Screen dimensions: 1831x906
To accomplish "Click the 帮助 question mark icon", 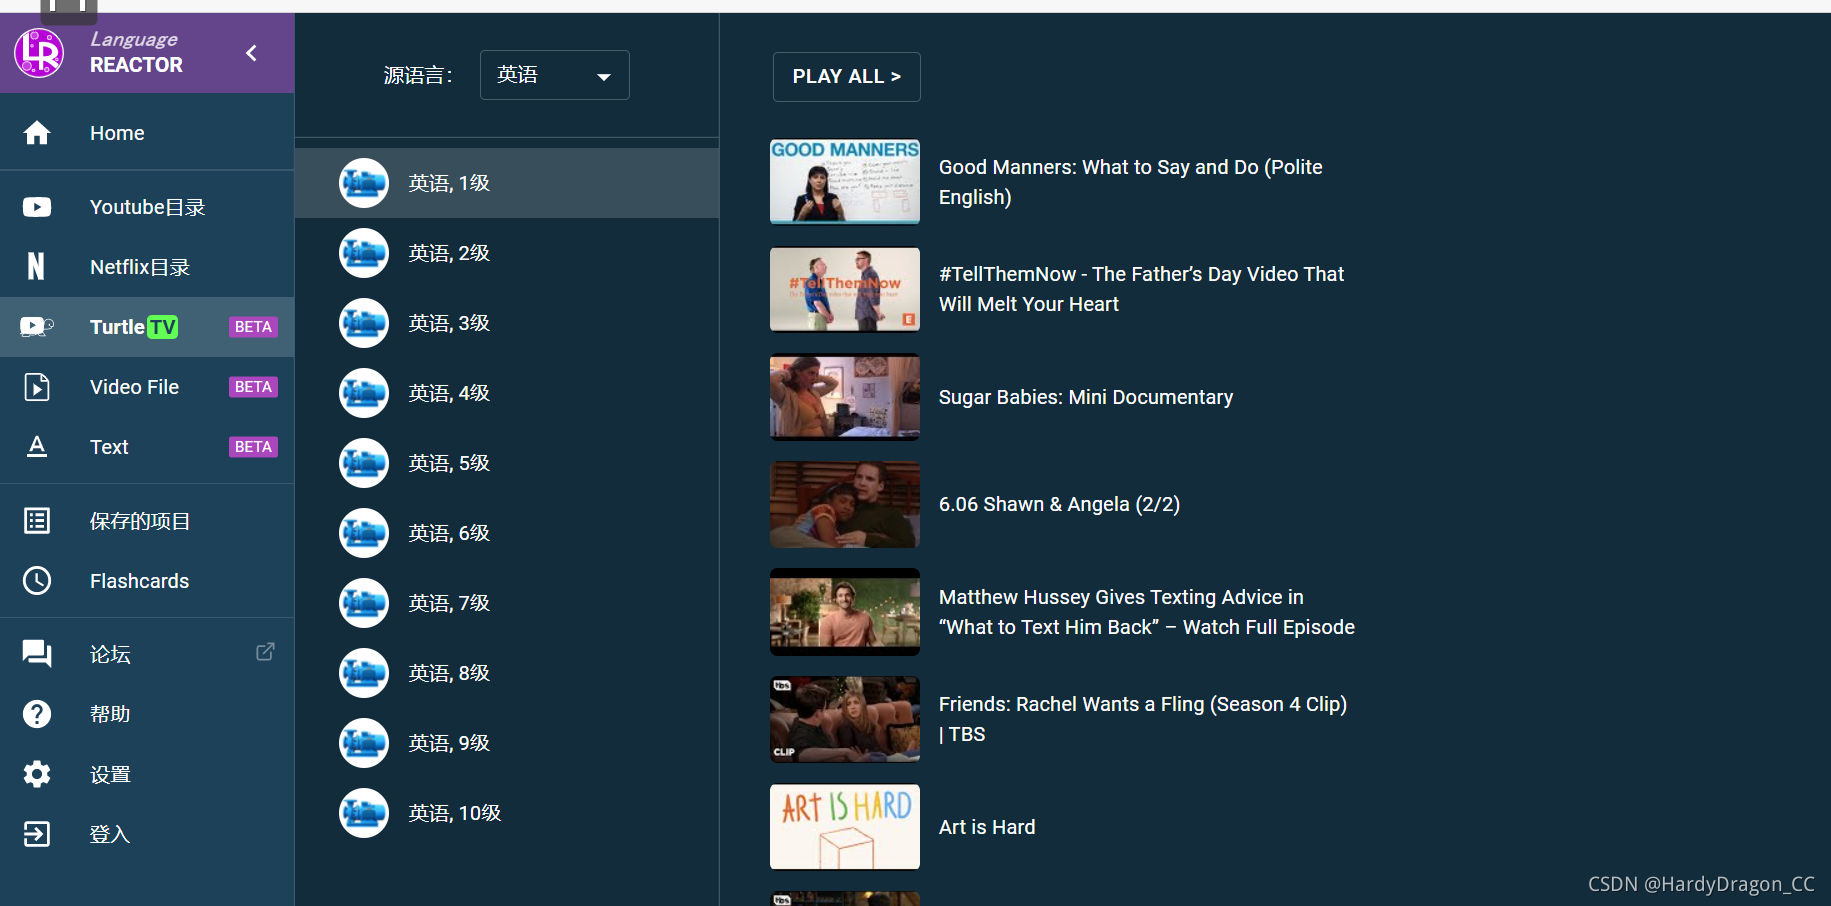I will [37, 714].
